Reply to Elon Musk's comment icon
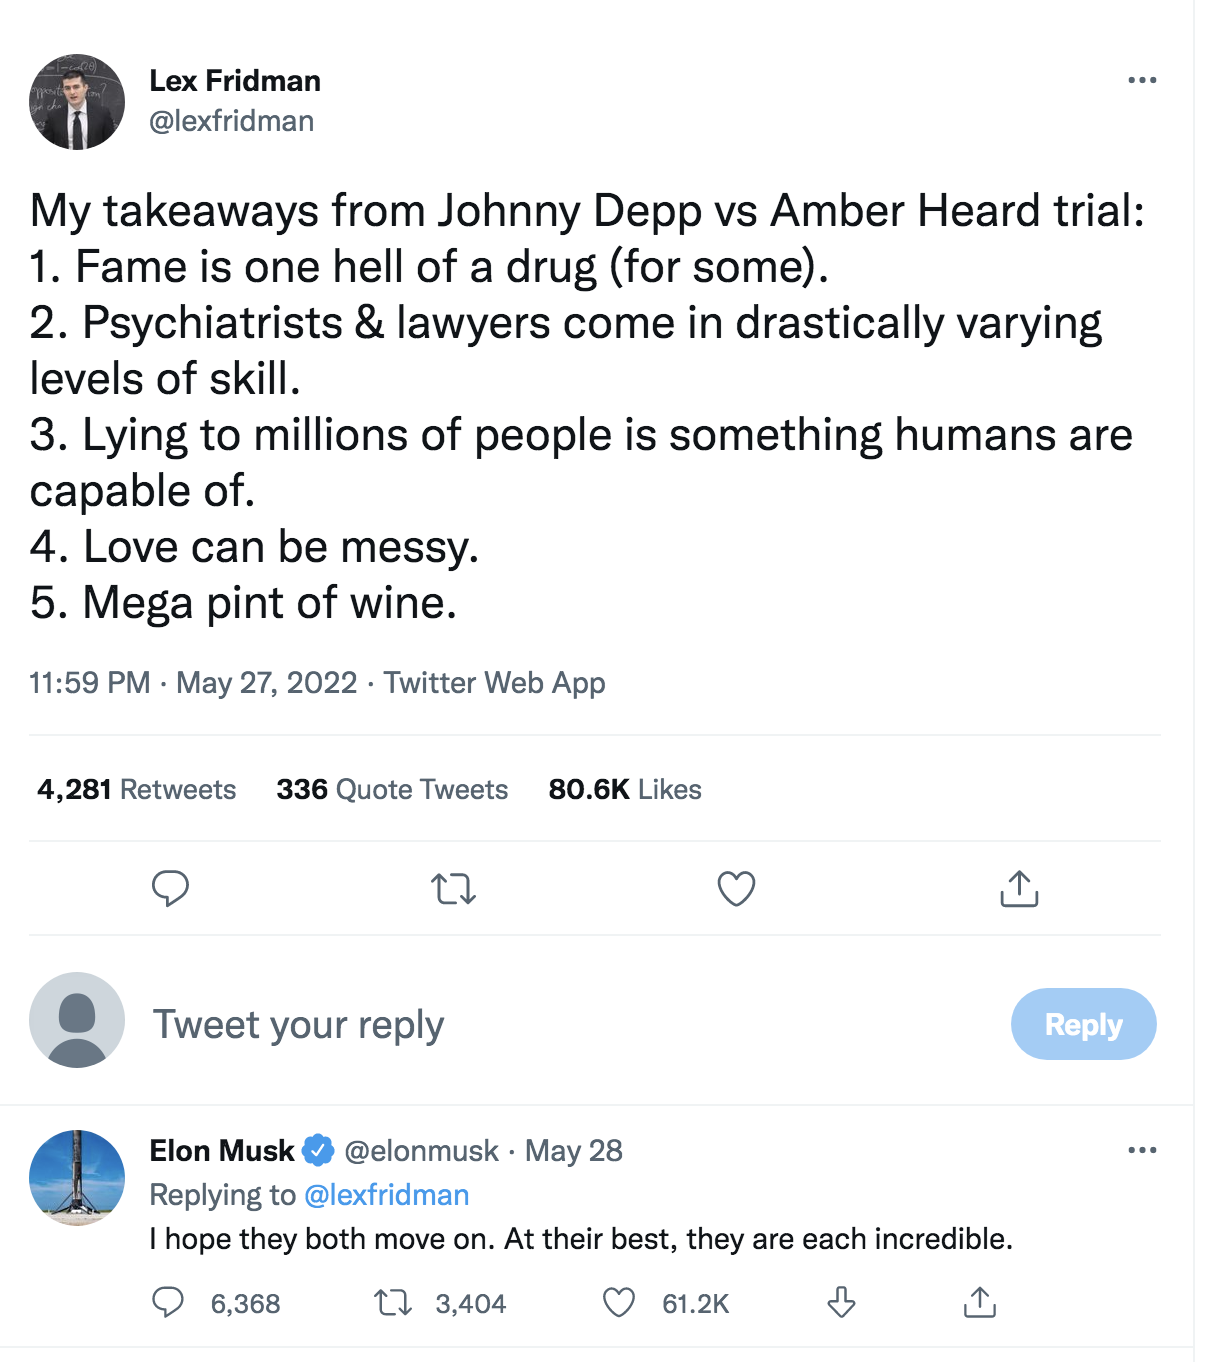 pyautogui.click(x=168, y=1302)
